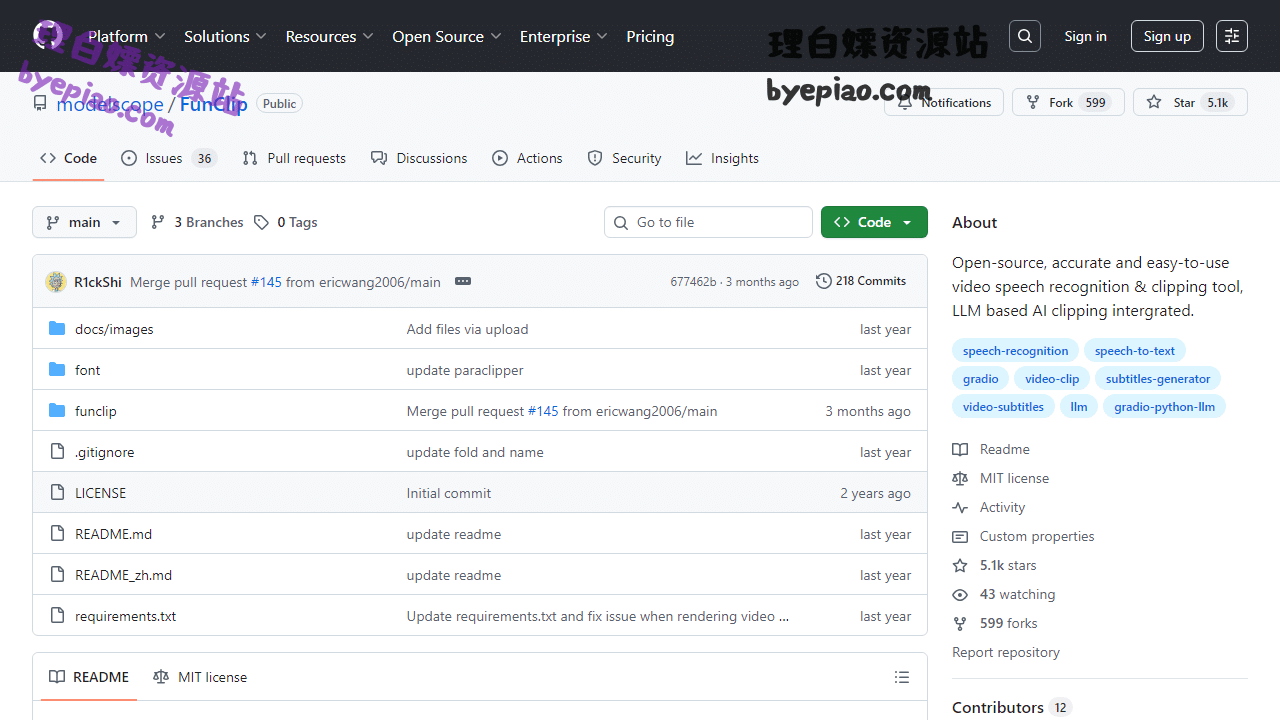The width and height of the screenshot is (1280, 720).
Task: Click the commit message ellipsis icon
Action: [462, 282]
